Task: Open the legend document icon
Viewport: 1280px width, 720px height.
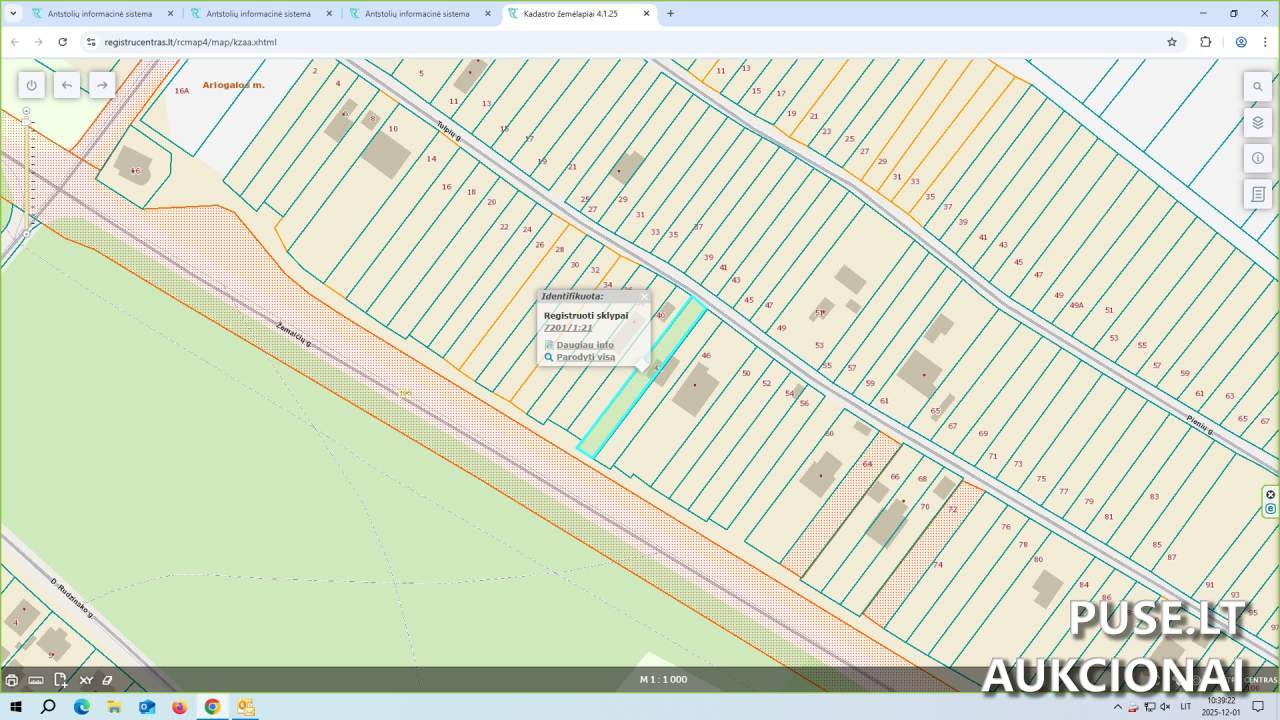Action: (1258, 194)
